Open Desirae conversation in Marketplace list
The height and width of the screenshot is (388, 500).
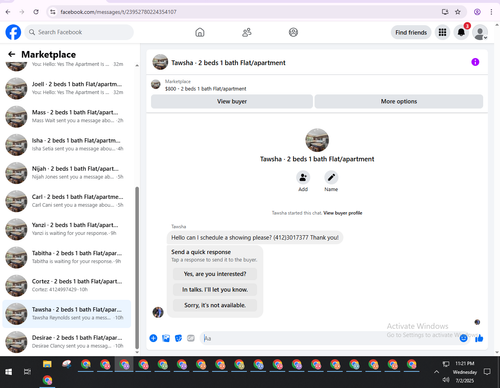coord(67,342)
